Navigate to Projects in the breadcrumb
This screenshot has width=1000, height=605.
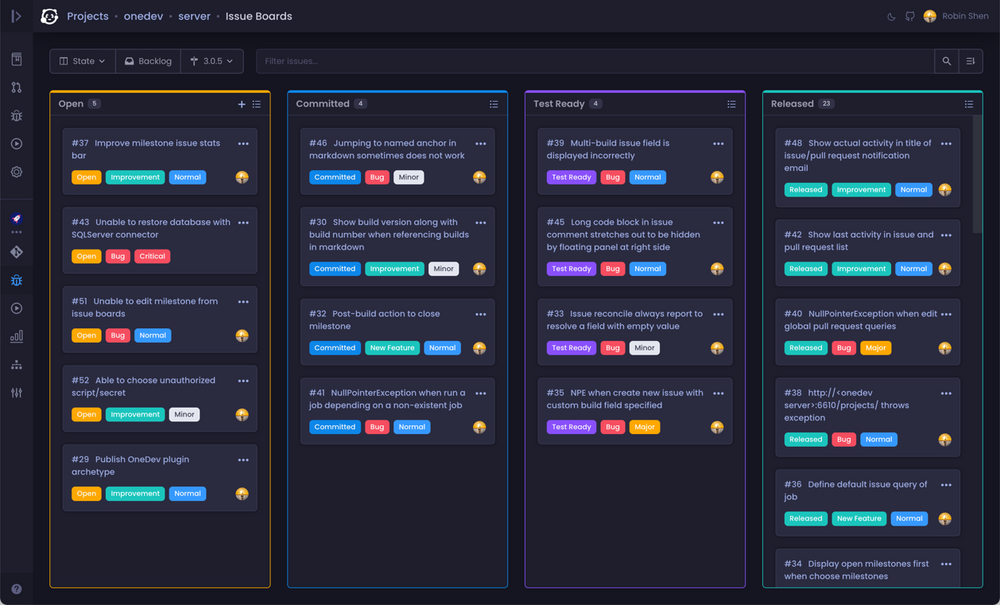click(87, 16)
